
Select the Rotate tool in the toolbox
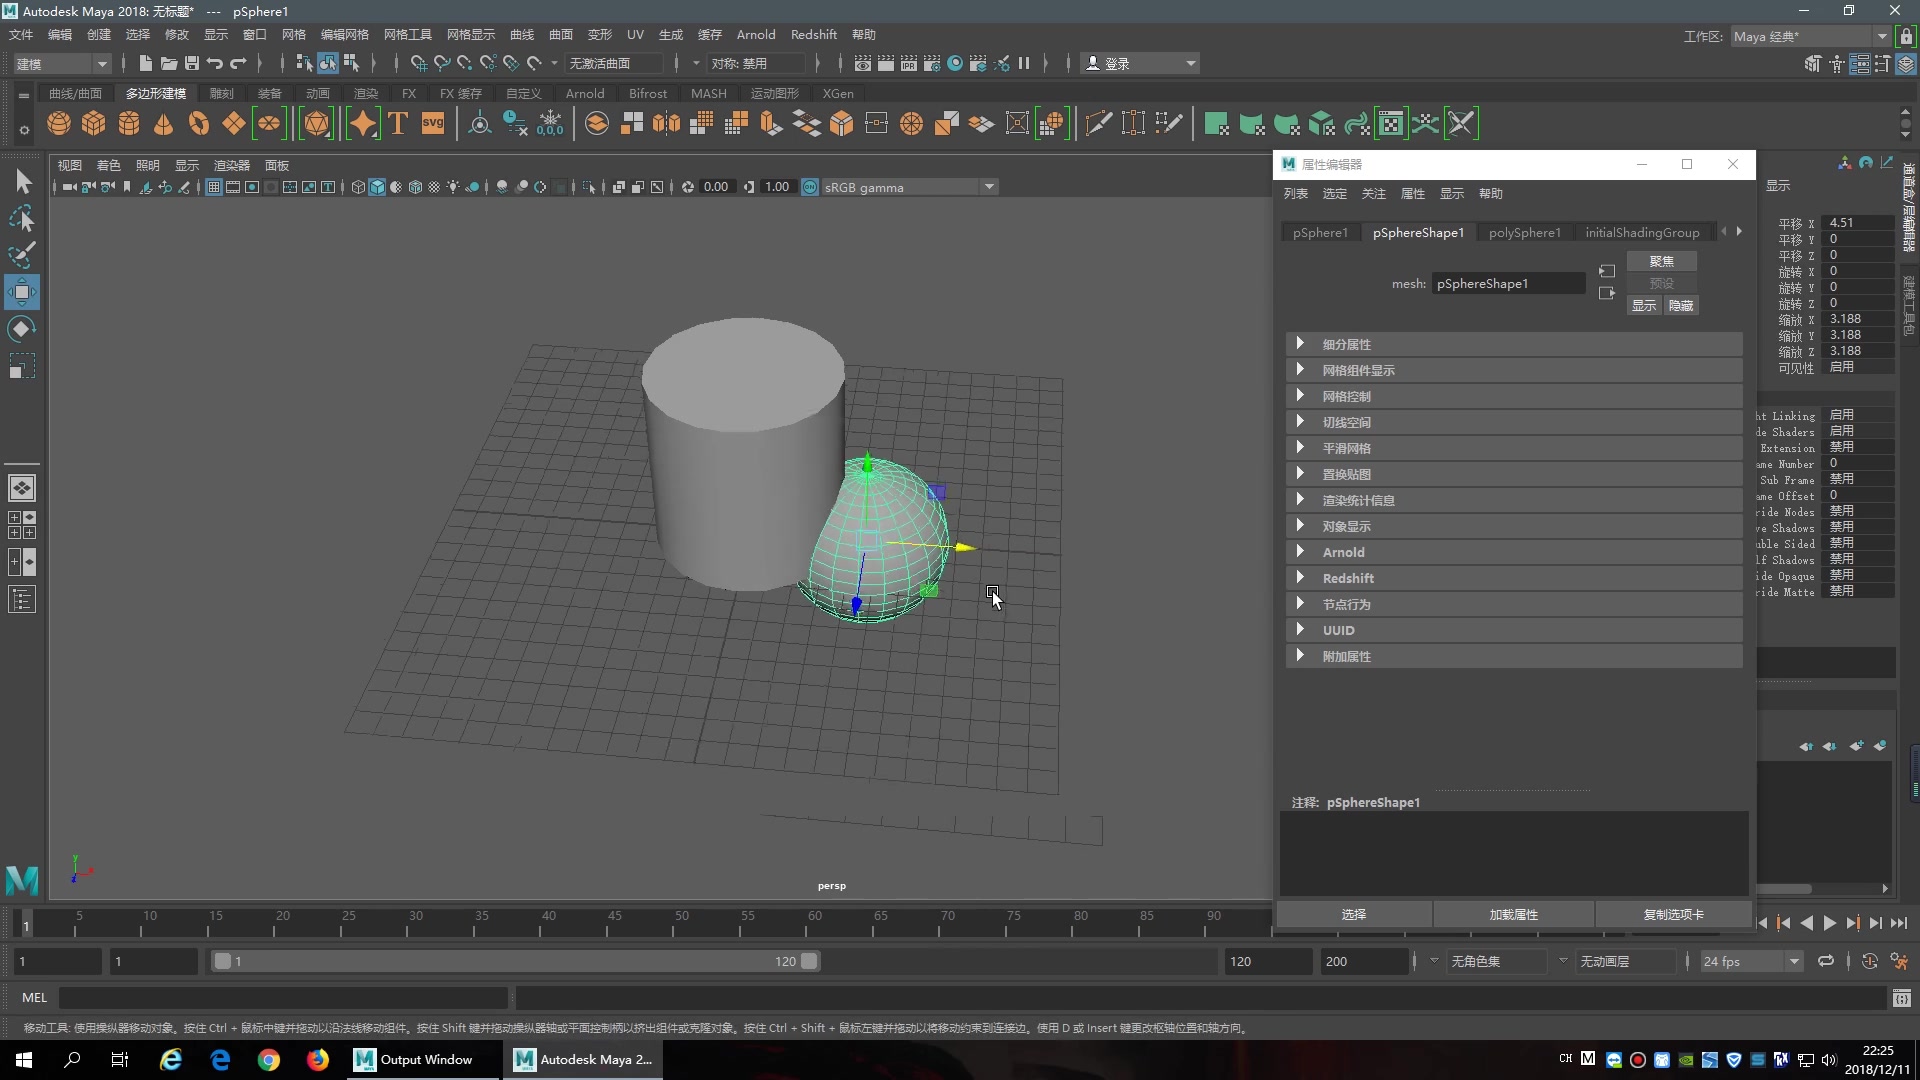(x=22, y=329)
